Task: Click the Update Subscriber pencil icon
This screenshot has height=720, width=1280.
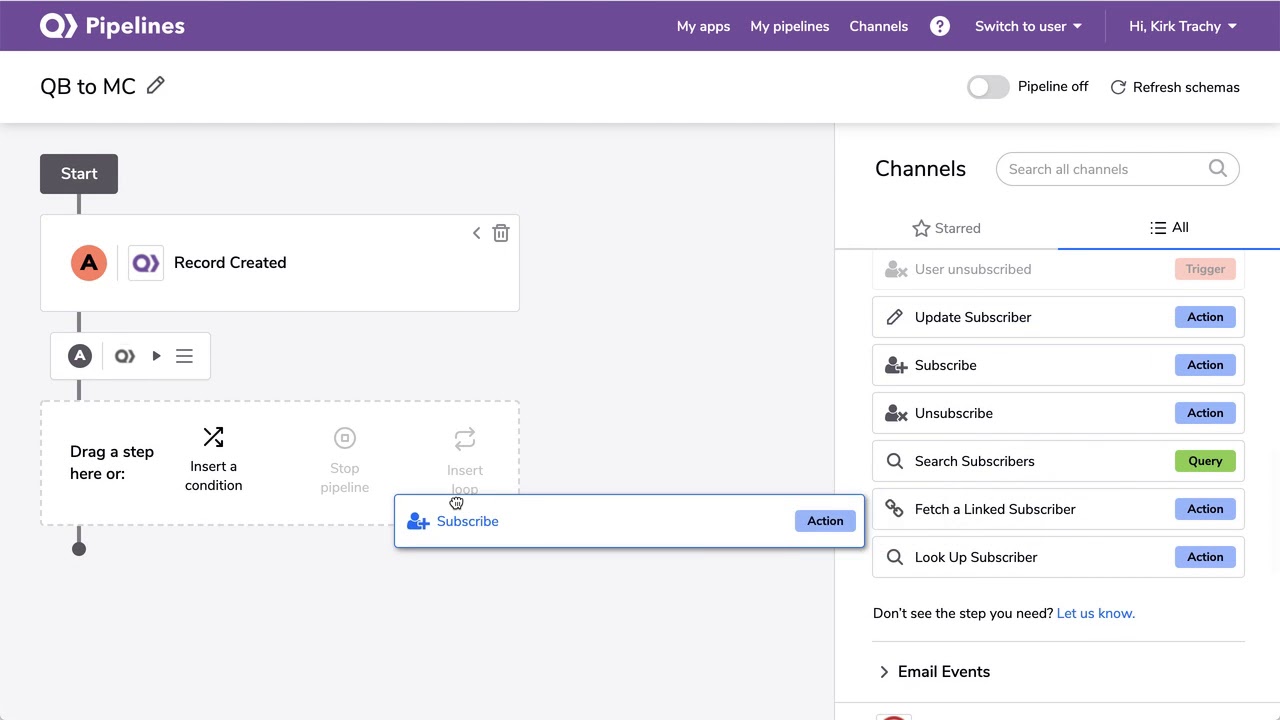Action: (895, 317)
